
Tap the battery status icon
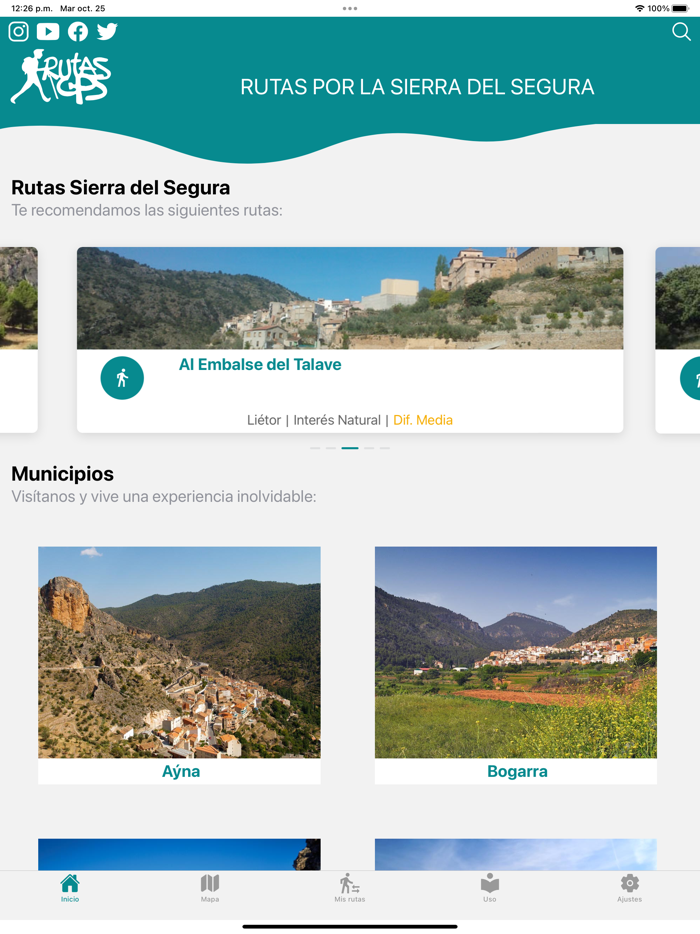coord(680,8)
